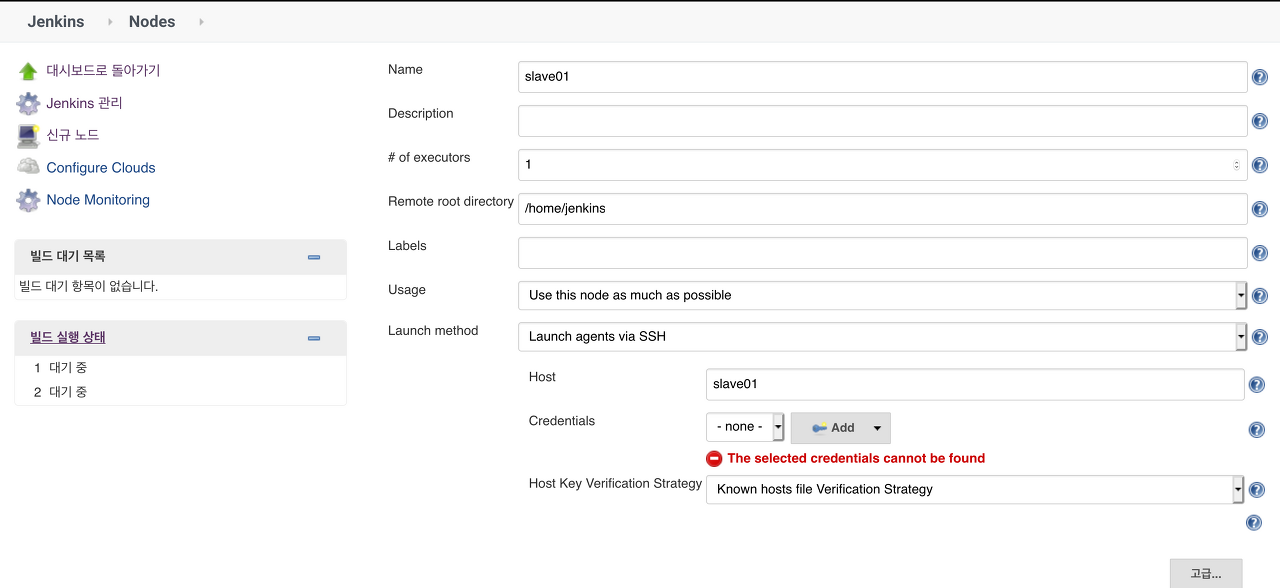Focus the Labels input field
1280x588 pixels.
(882, 252)
